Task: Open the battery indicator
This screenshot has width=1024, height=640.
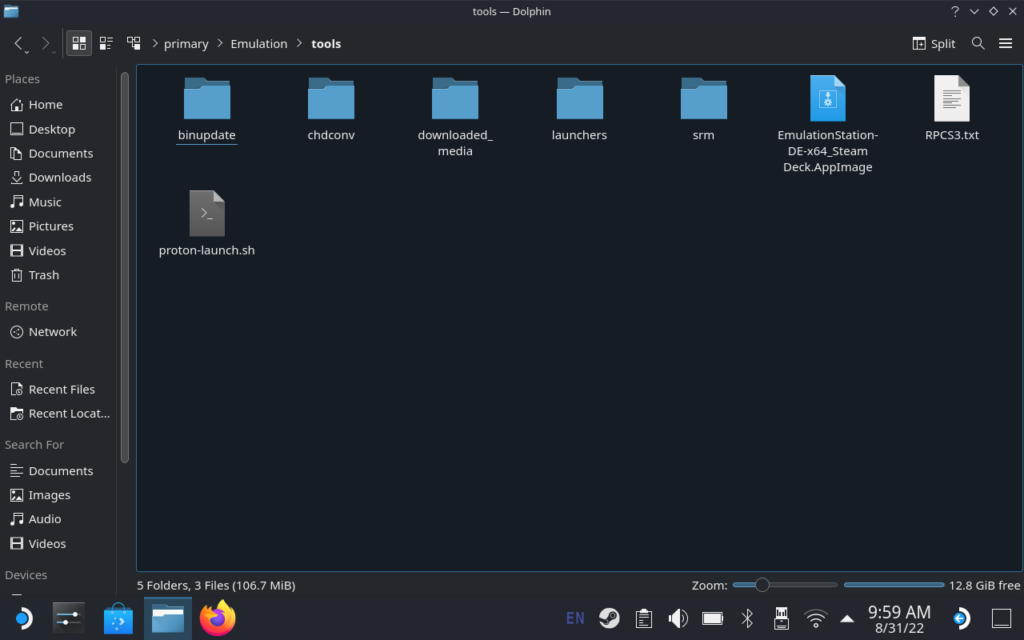Action: pyautogui.click(x=712, y=618)
